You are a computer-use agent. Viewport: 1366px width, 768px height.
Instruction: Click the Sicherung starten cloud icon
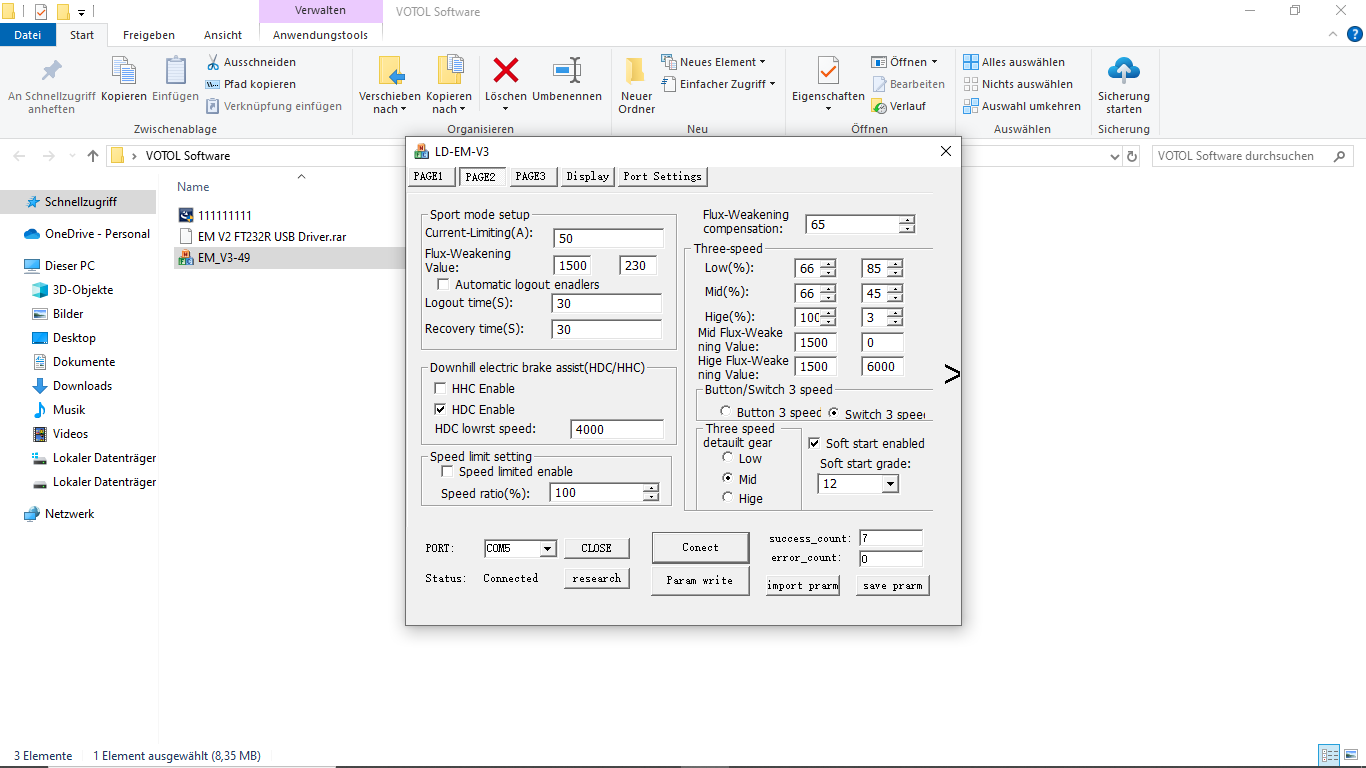point(1124,71)
